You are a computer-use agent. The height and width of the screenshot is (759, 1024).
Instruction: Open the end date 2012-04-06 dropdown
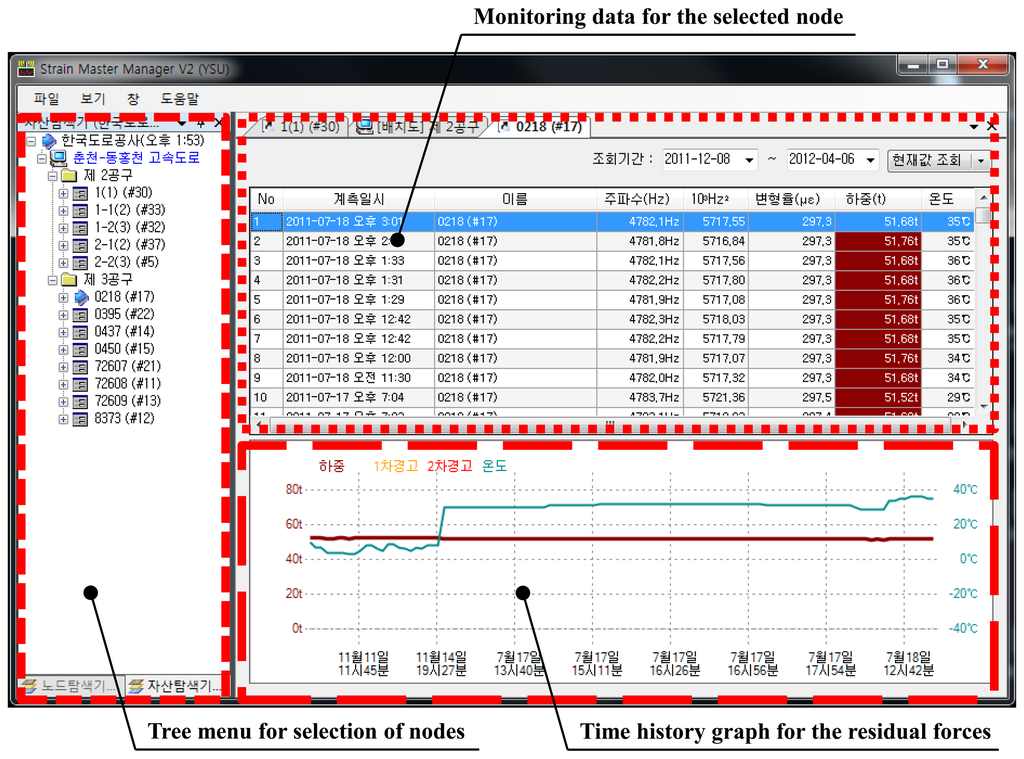click(x=871, y=159)
